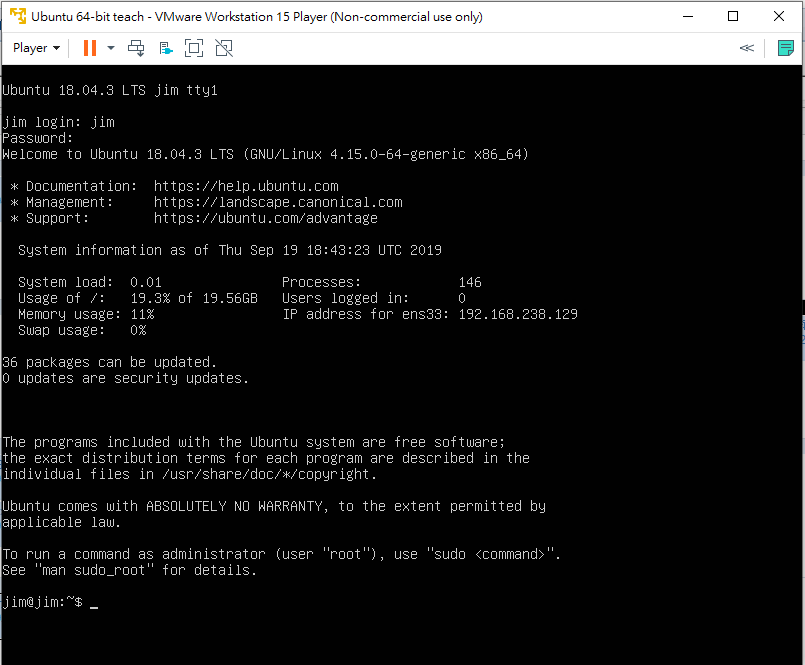This screenshot has width=805, height=665.
Task: Open the Player menu dropdown
Action: coord(36,48)
